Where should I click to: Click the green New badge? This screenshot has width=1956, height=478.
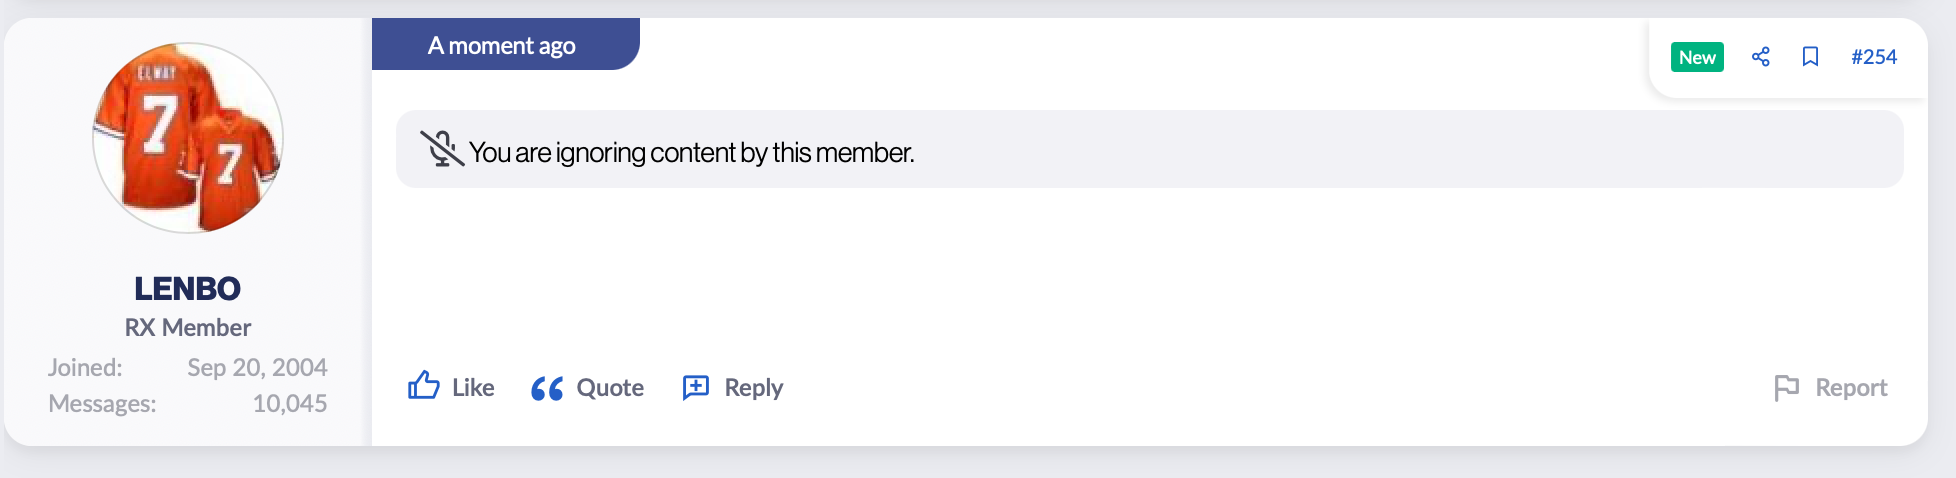point(1697,57)
